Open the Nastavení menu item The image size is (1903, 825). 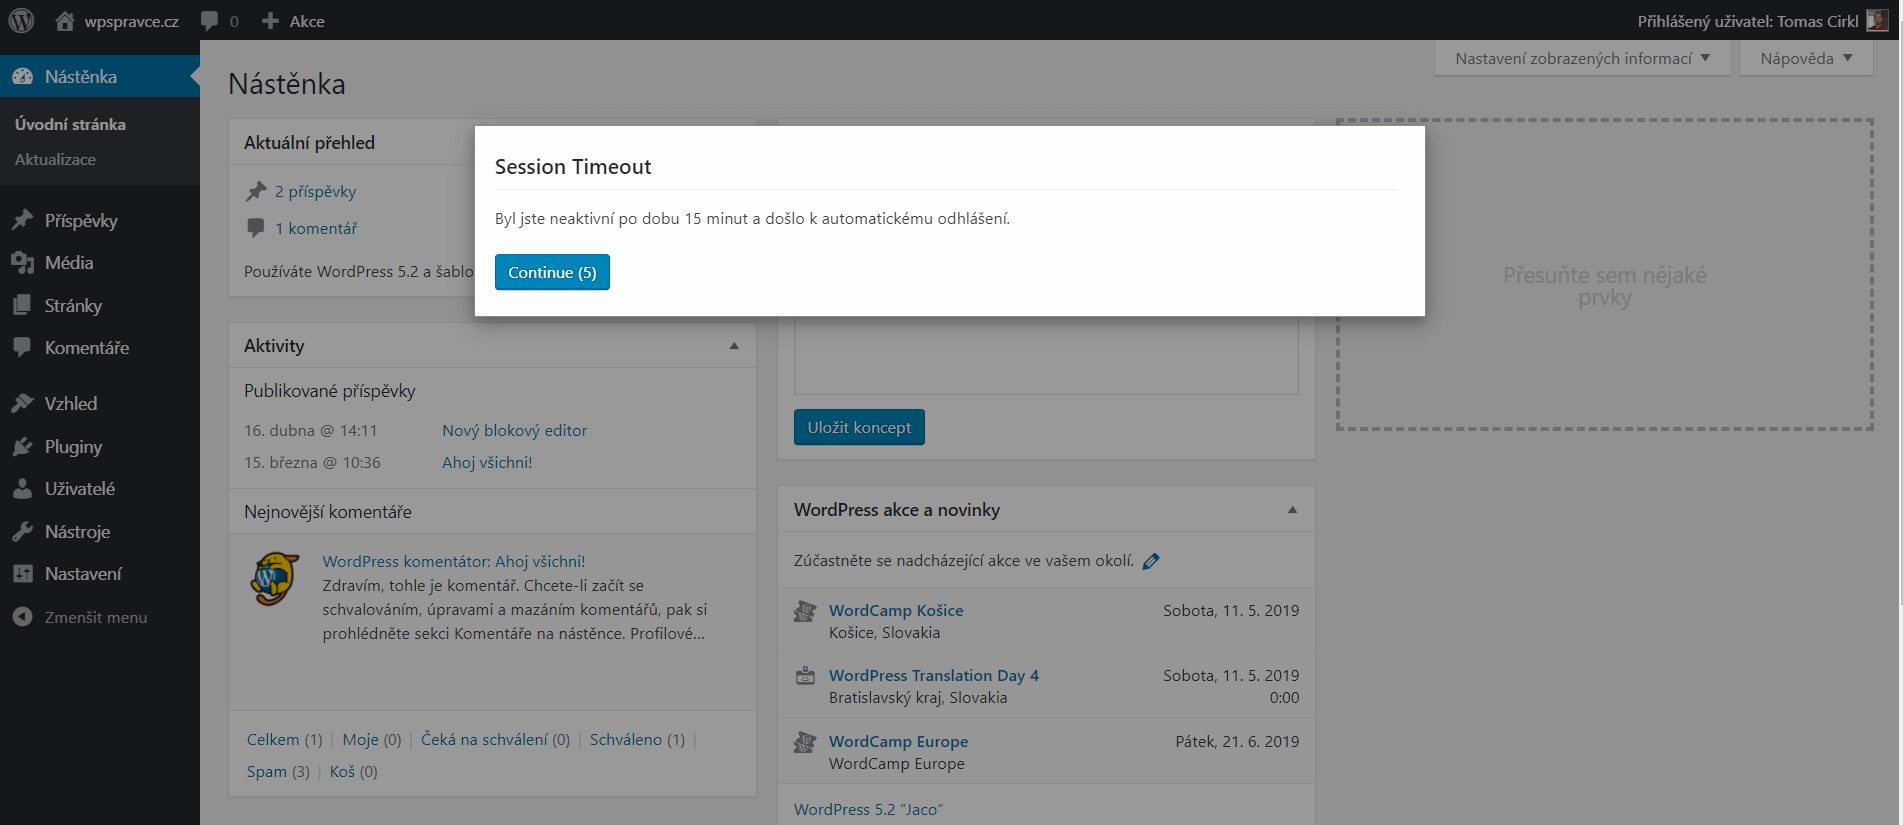100,573
